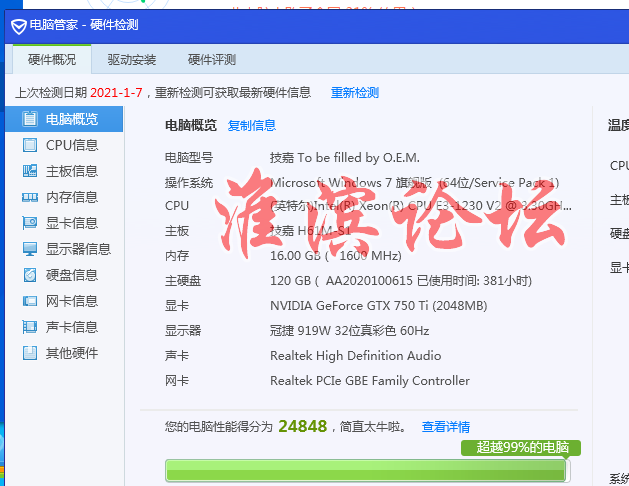The image size is (629, 486).
Task: Click the 超越99%的电脑 badge
Action: click(x=521, y=448)
